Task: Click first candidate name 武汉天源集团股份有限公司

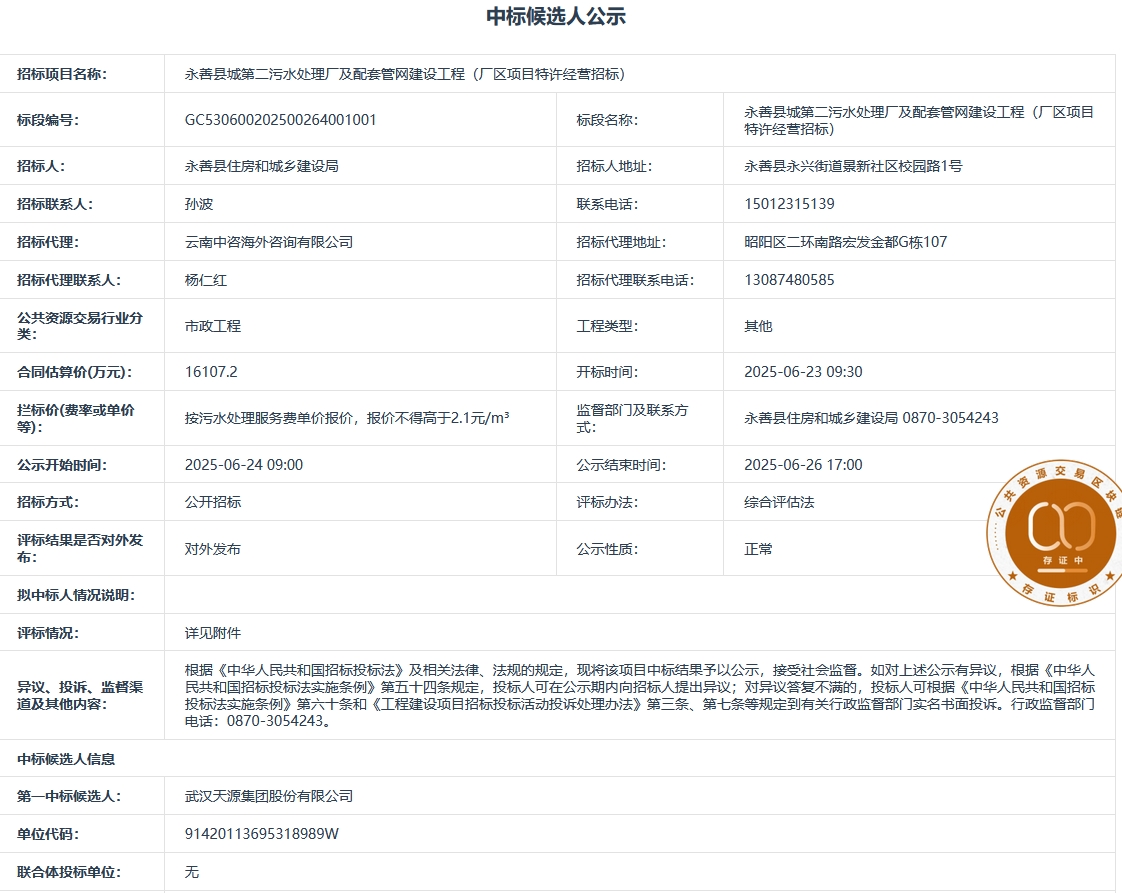Action: [x=269, y=796]
